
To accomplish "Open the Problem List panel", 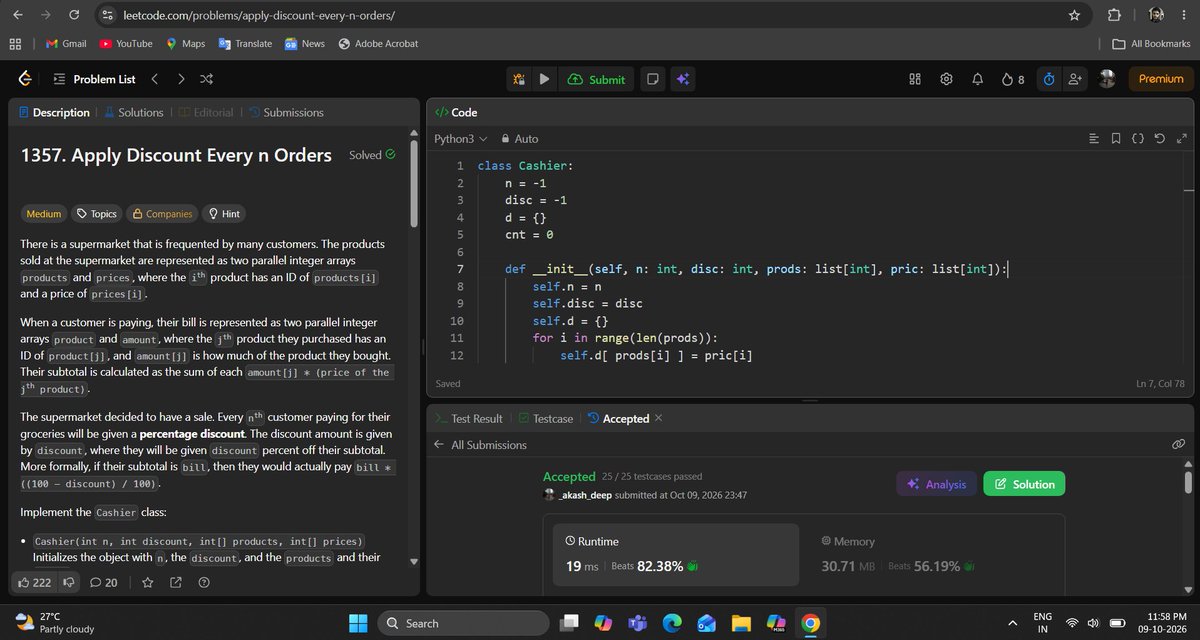I will (x=94, y=79).
